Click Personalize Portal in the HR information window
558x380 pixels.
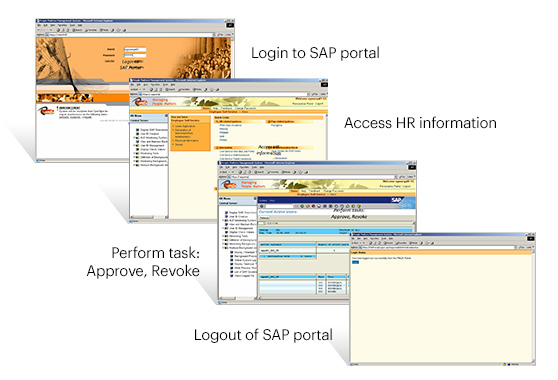(x=302, y=104)
